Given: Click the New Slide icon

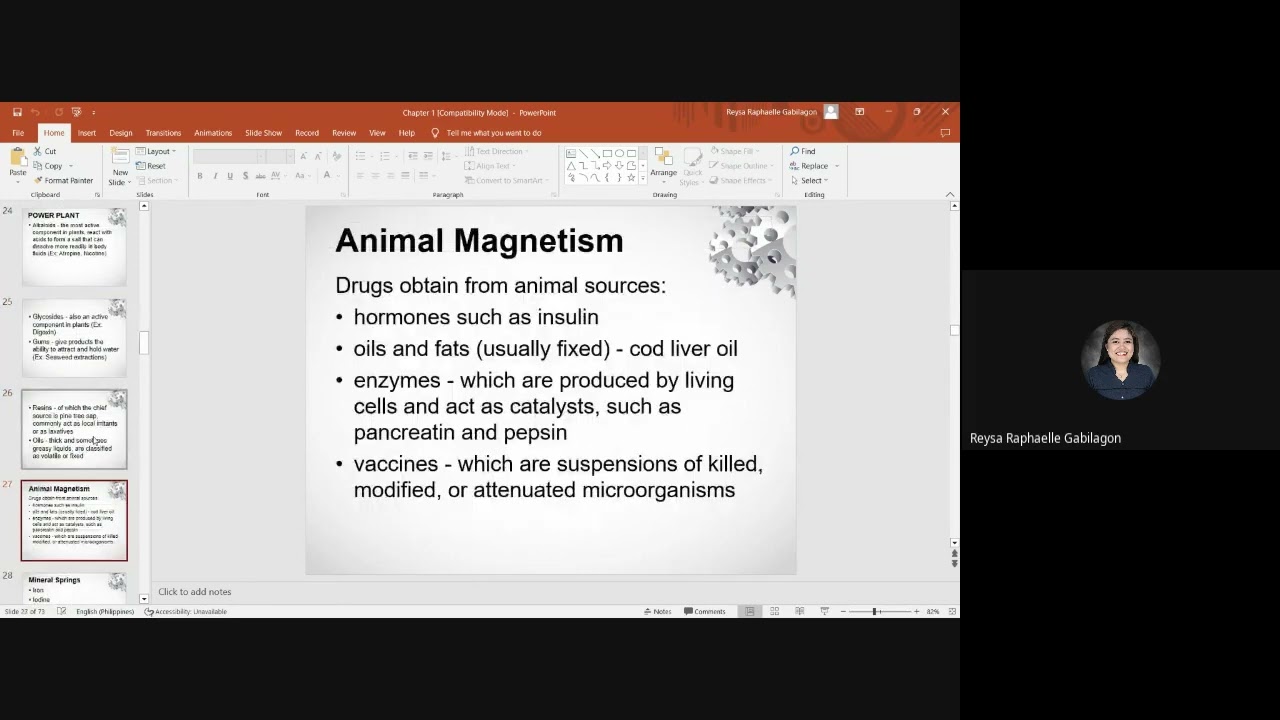Looking at the screenshot, I should 120,156.
